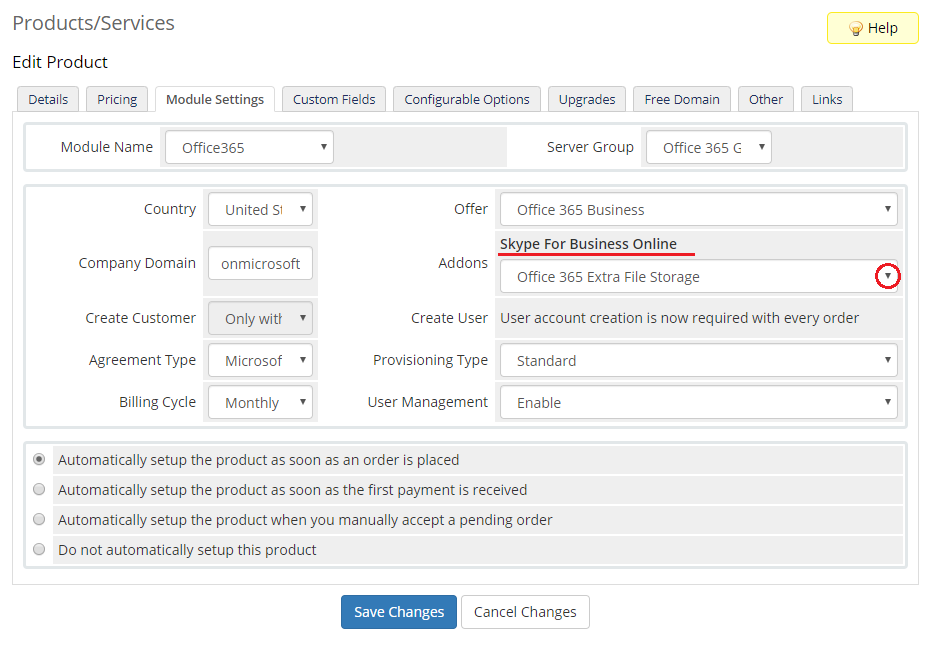Open the Billing Cycle dropdown showing Monthly
Viewport: 929px width, 646px height.
click(260, 402)
